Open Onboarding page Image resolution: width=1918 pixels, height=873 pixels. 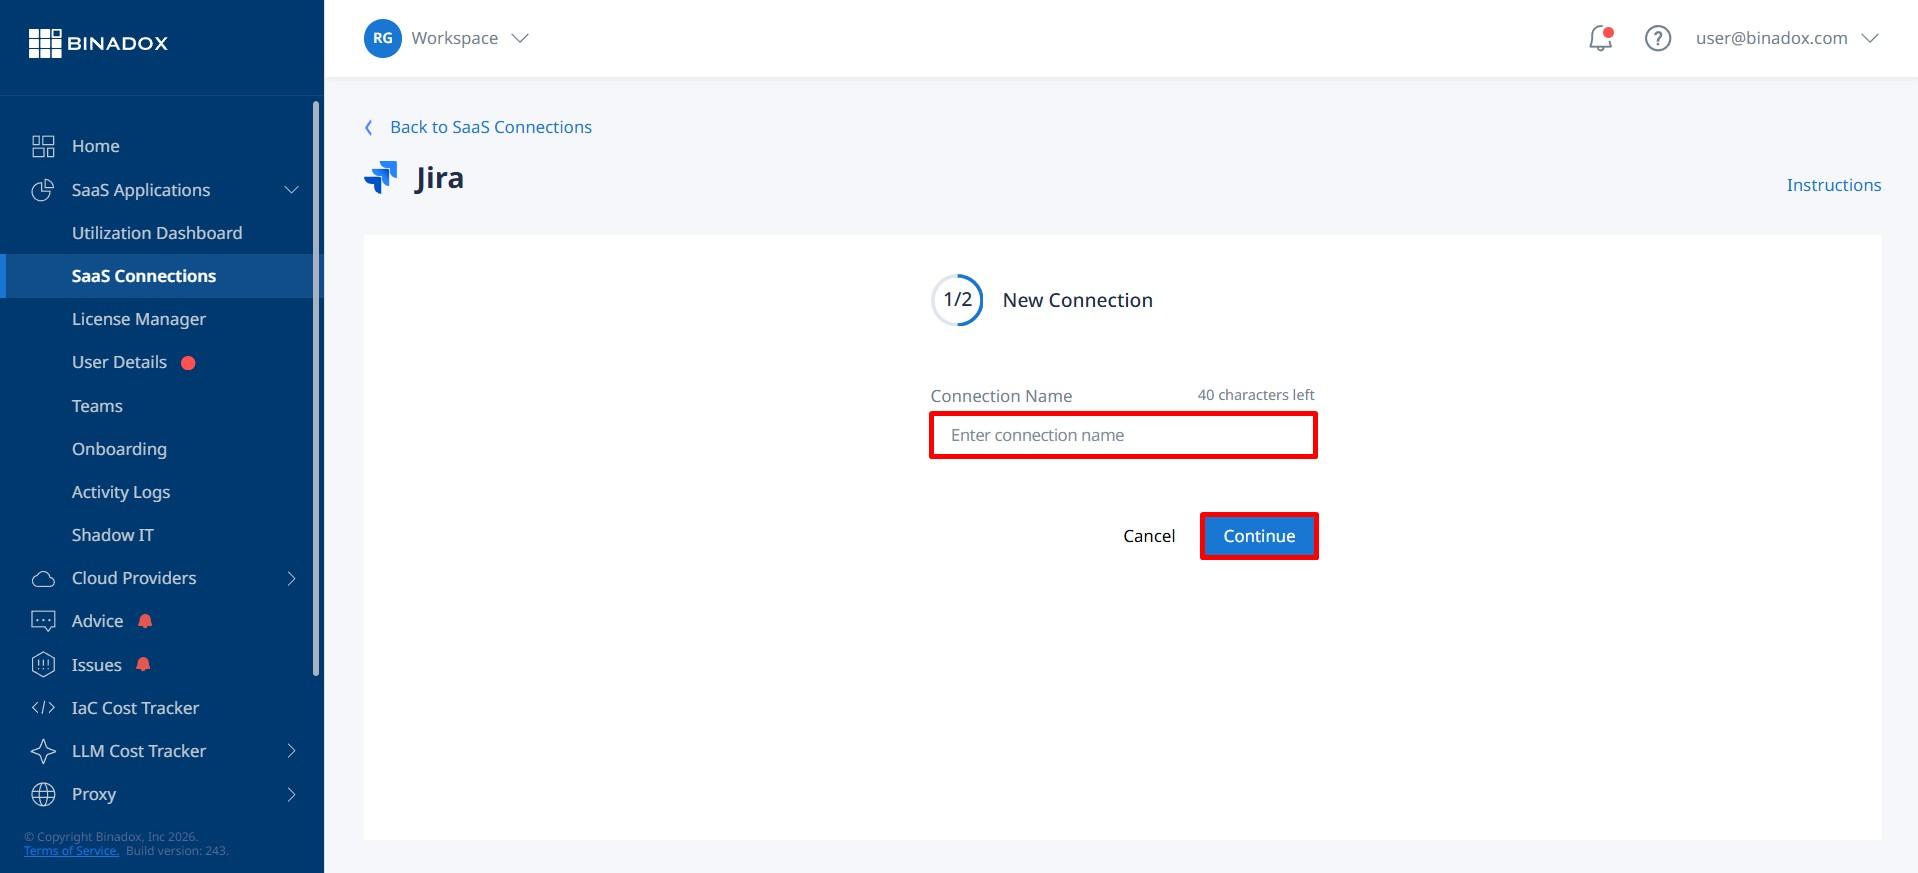click(x=119, y=449)
